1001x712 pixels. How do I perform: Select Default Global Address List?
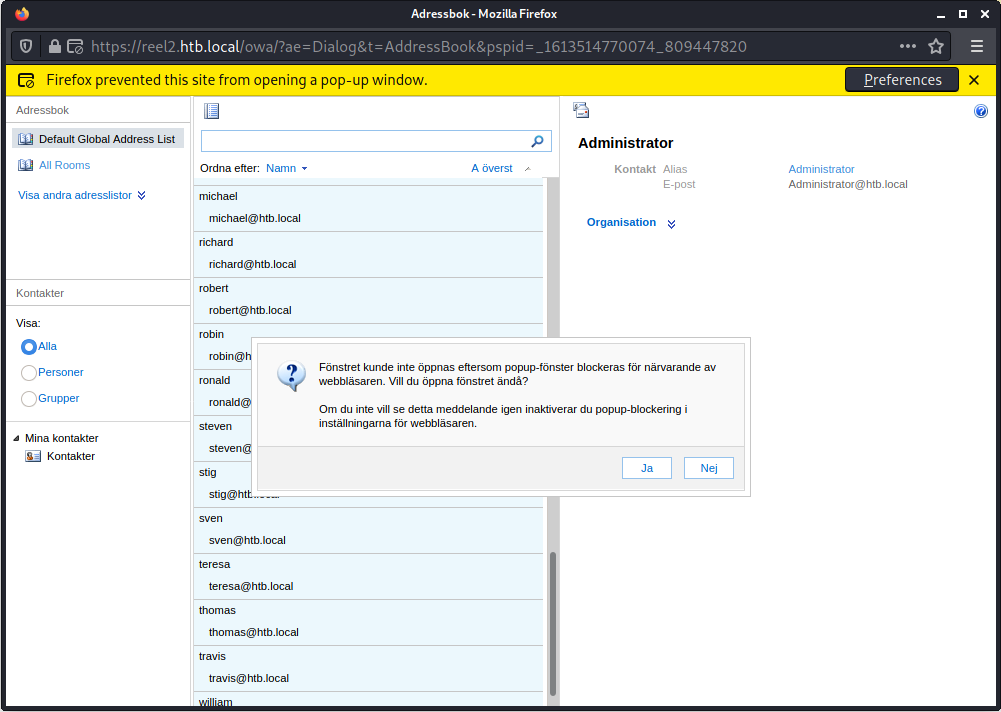click(x=106, y=139)
